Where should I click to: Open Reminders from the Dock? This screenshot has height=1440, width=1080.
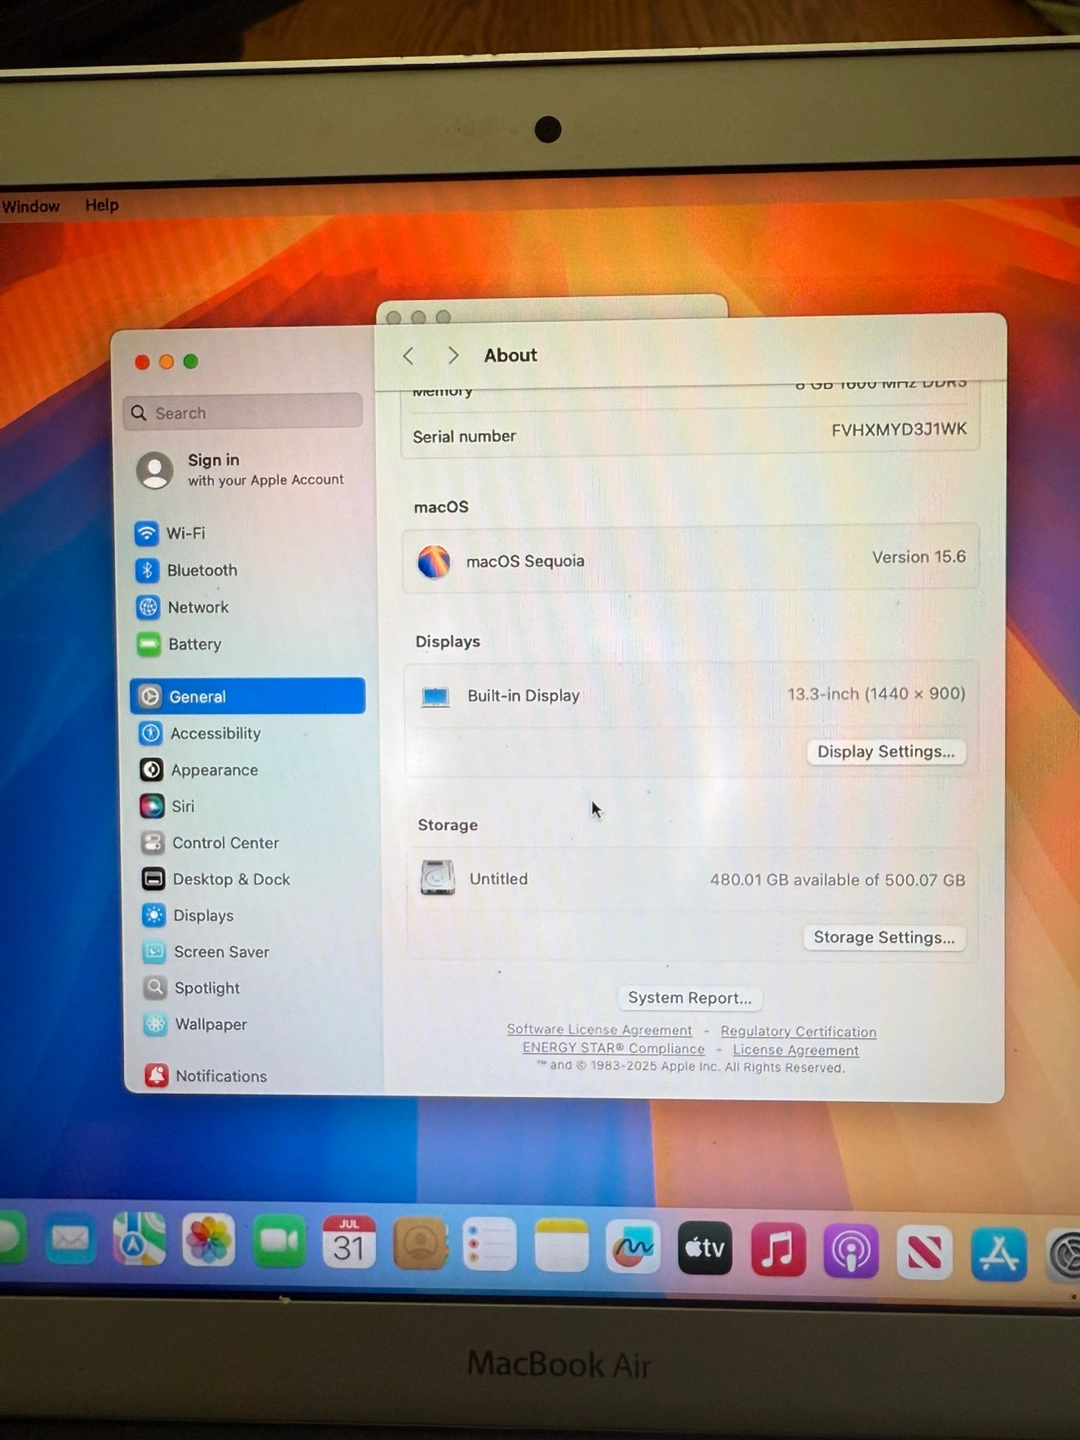pyautogui.click(x=490, y=1245)
